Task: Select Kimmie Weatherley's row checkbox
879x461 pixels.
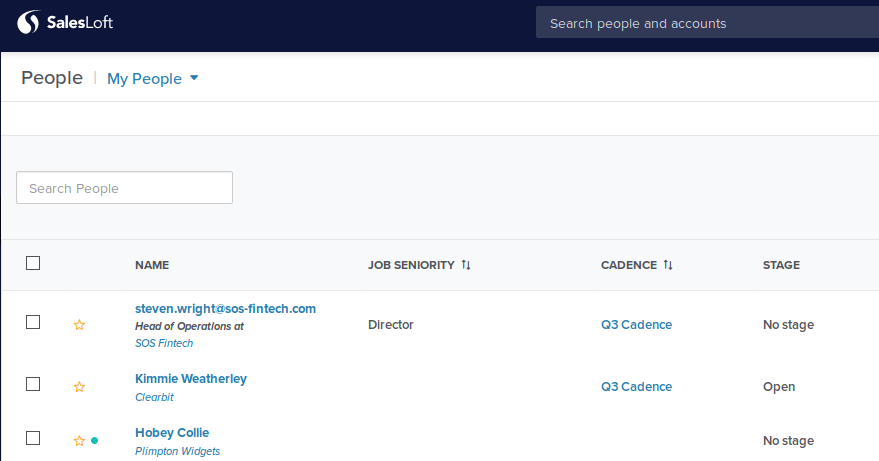Action: 33,384
